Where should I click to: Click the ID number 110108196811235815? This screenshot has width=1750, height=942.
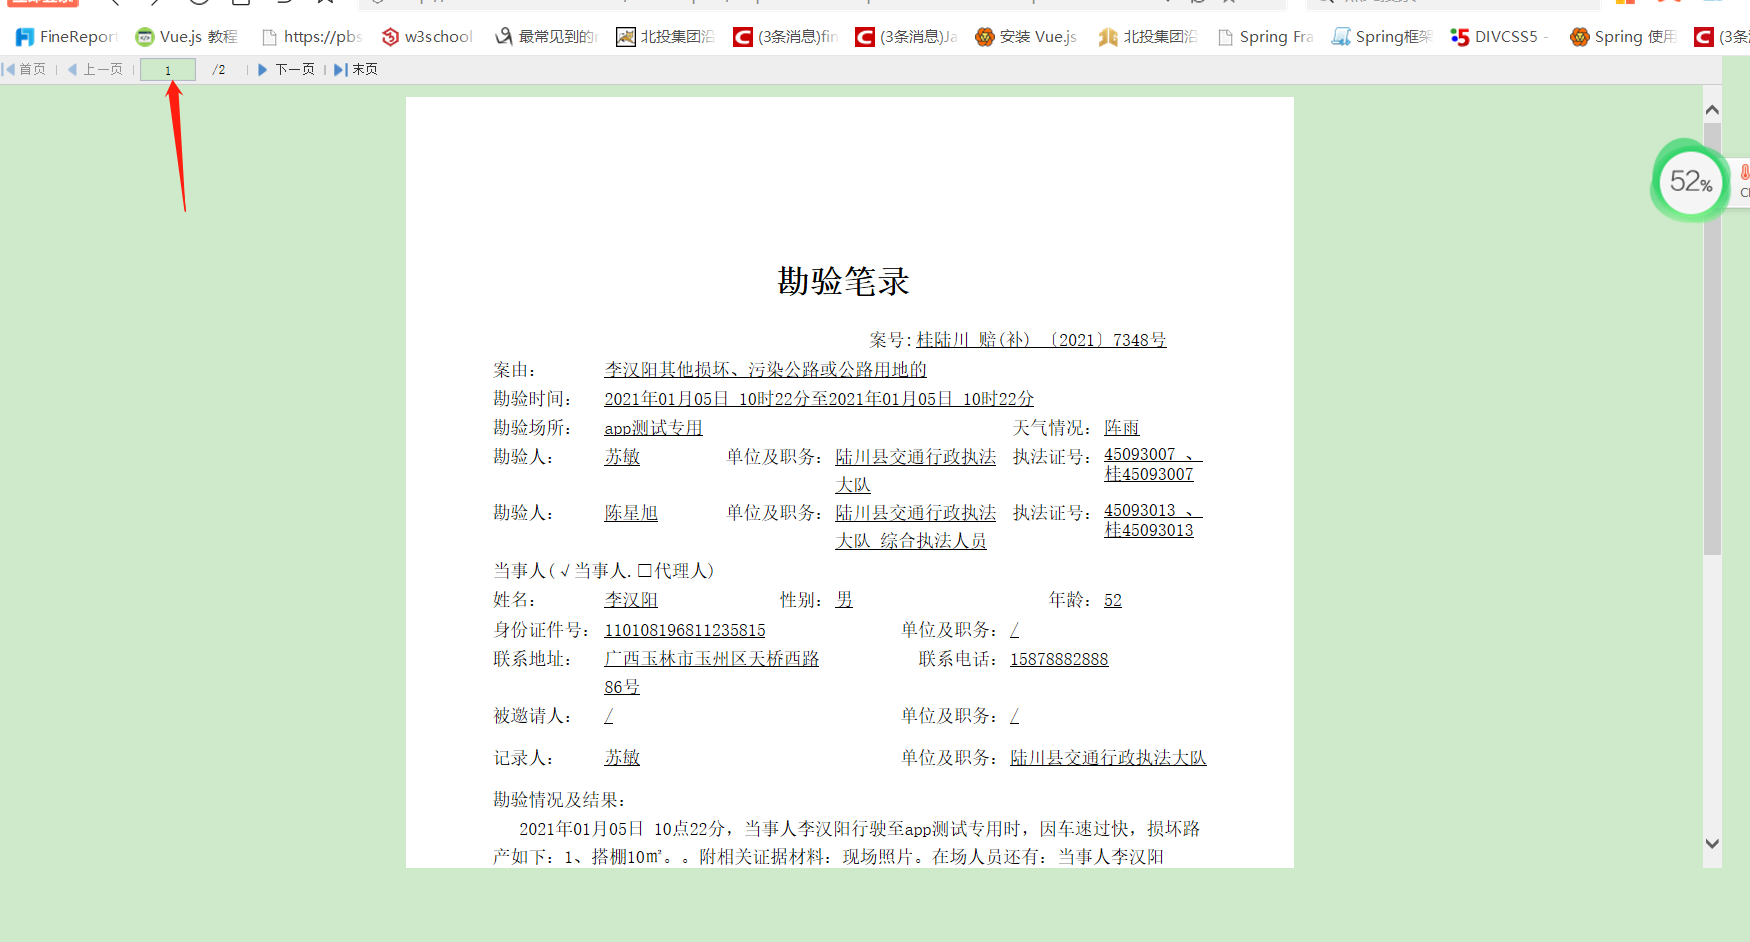point(685,630)
